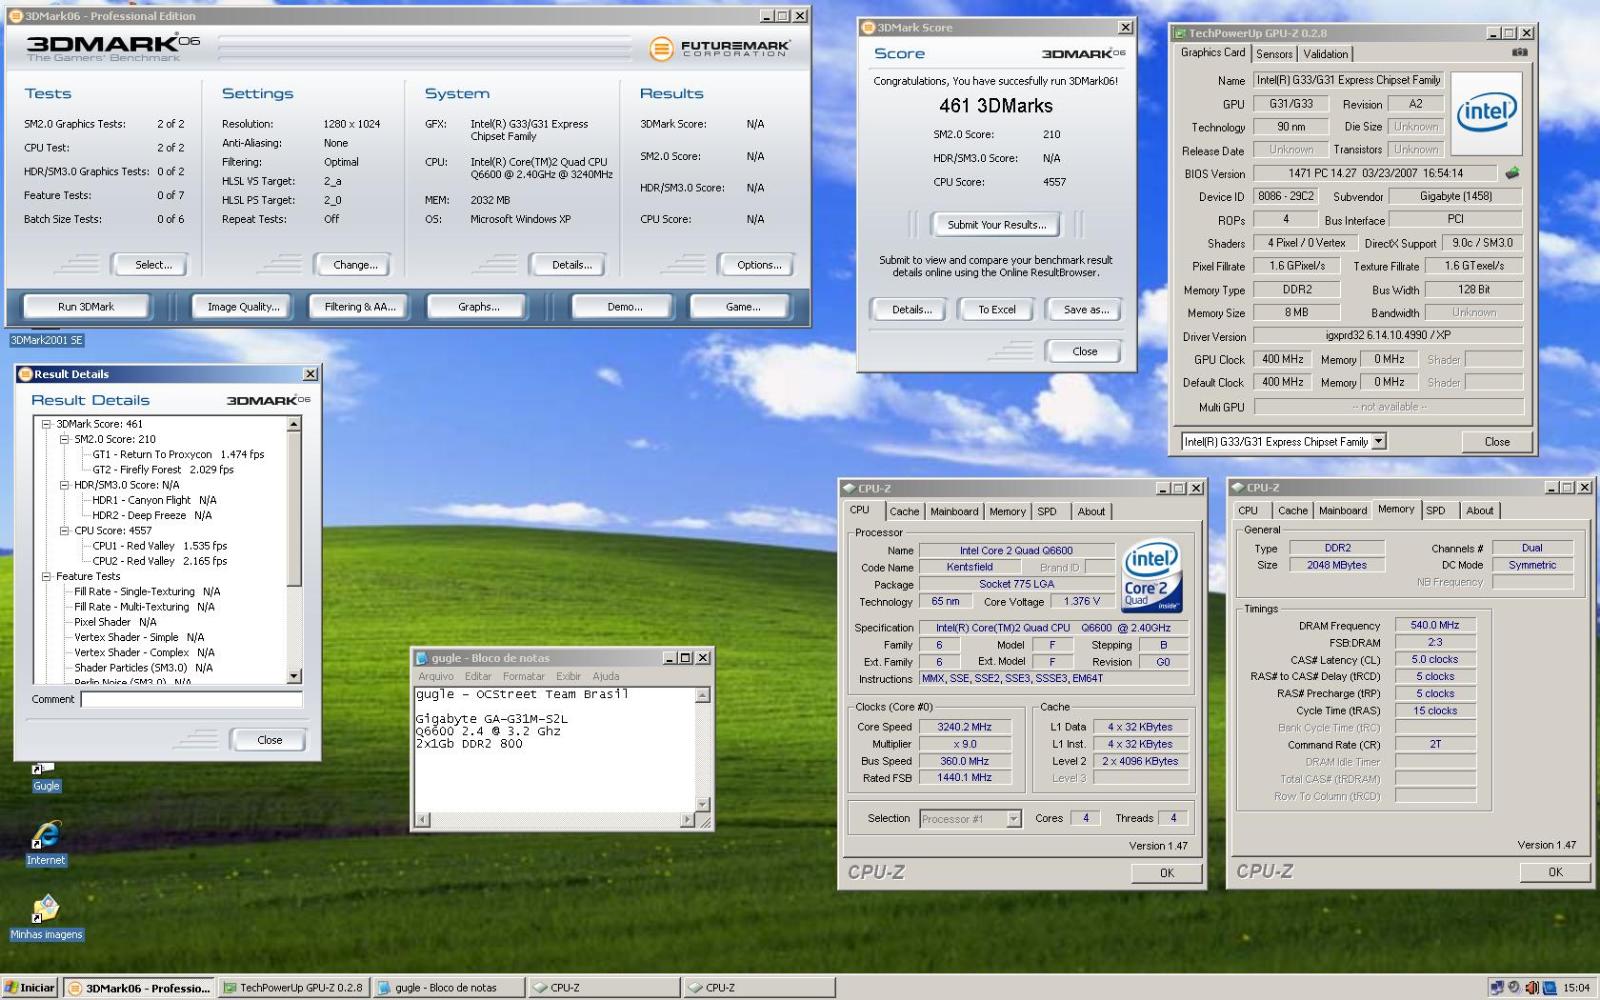Screen dimensions: 1600x1000
Task: Click the Intel logo in GPU-Z window
Action: 1486,114
